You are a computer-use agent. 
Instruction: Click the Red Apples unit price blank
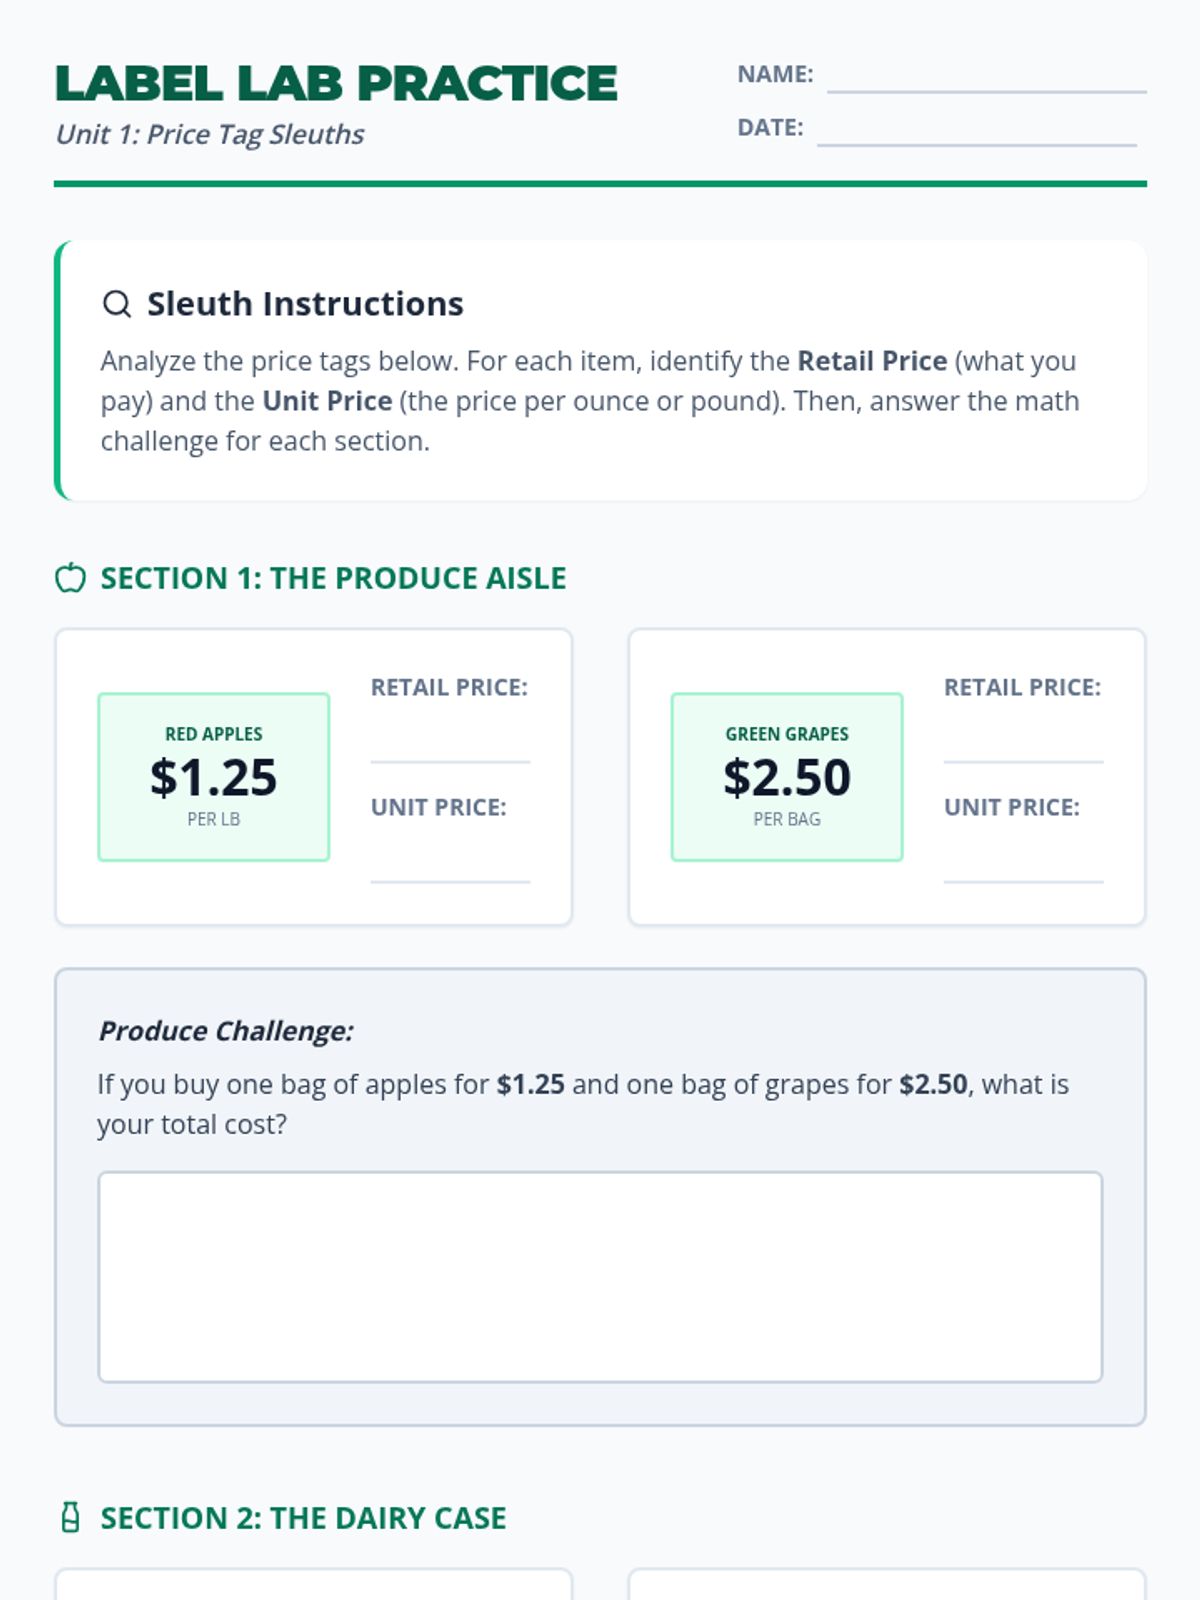click(450, 860)
